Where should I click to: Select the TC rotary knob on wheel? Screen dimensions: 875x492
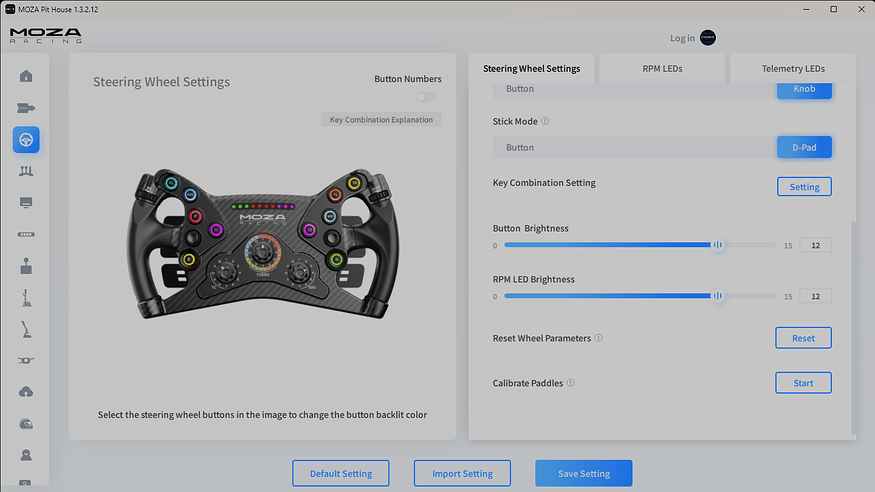tap(225, 272)
